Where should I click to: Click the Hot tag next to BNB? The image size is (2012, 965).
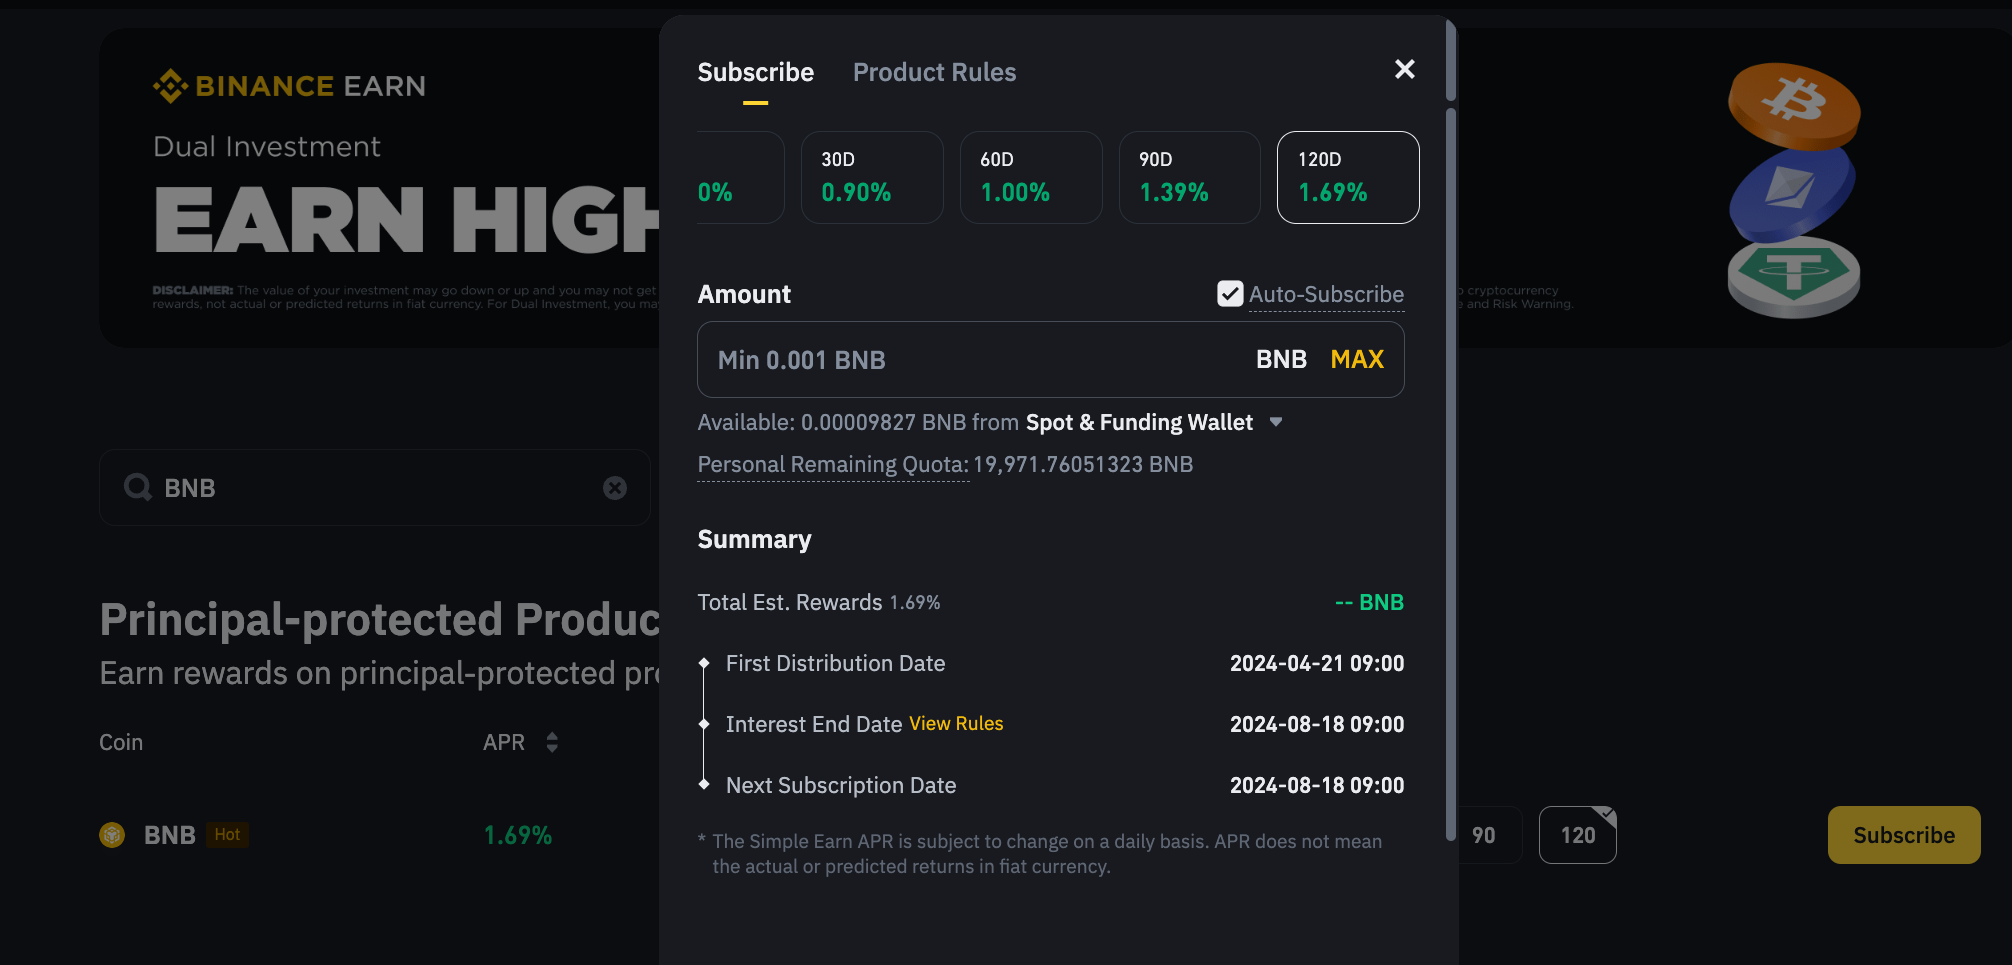(x=227, y=835)
